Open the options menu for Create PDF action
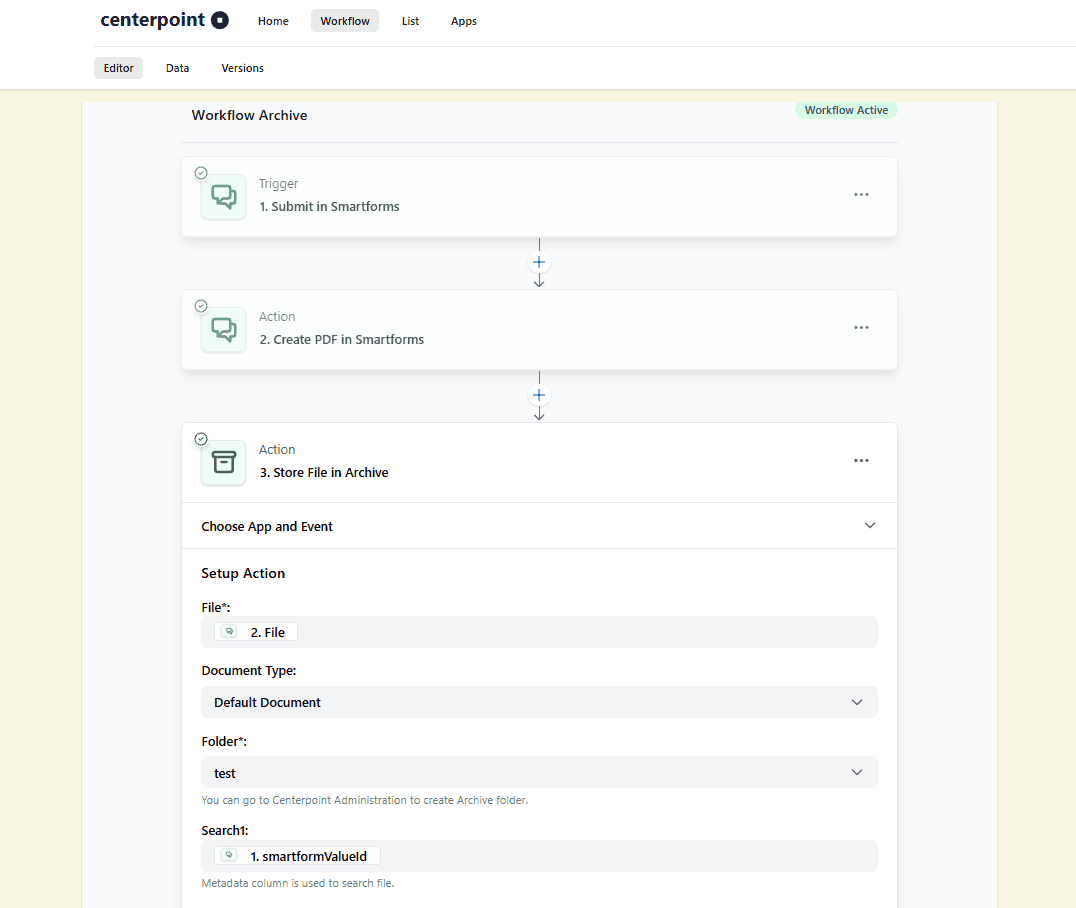 861,327
